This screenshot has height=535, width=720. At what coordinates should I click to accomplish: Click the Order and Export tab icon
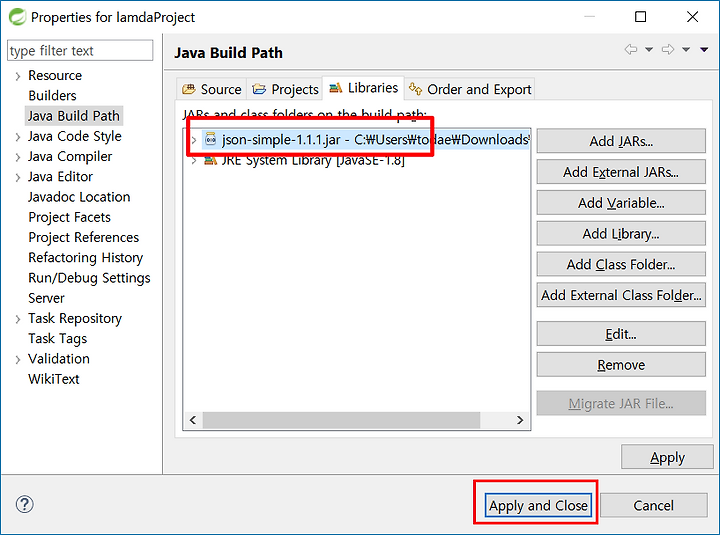pyautogui.click(x=416, y=89)
